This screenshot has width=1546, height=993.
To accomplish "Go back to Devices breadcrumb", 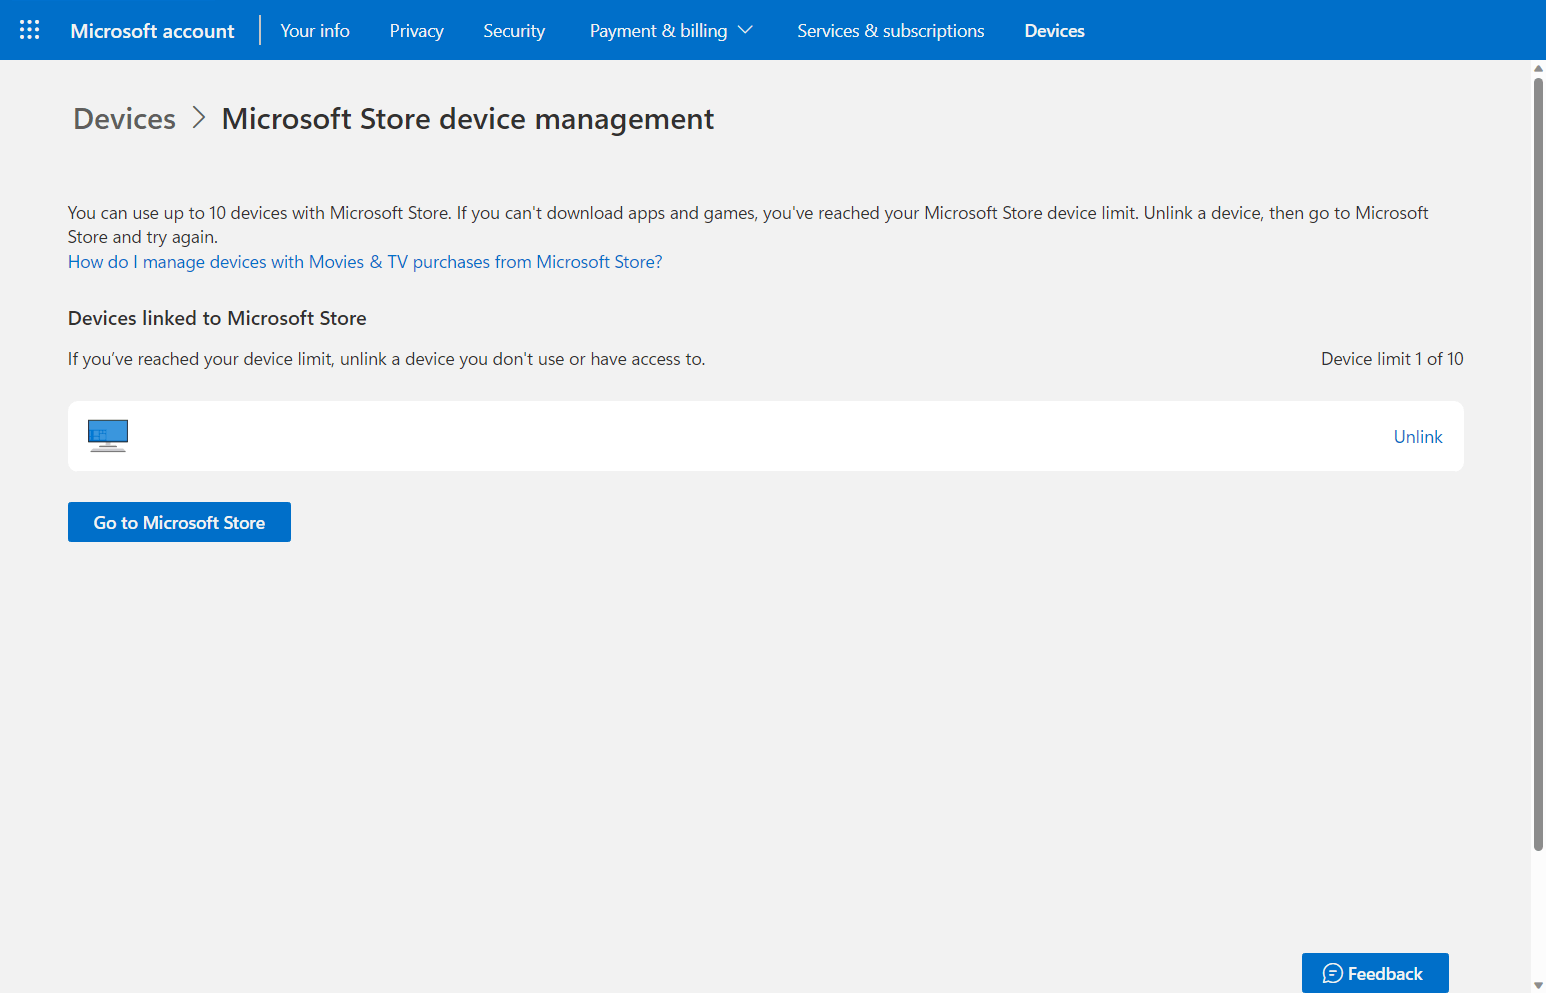I will pyautogui.click(x=125, y=119).
